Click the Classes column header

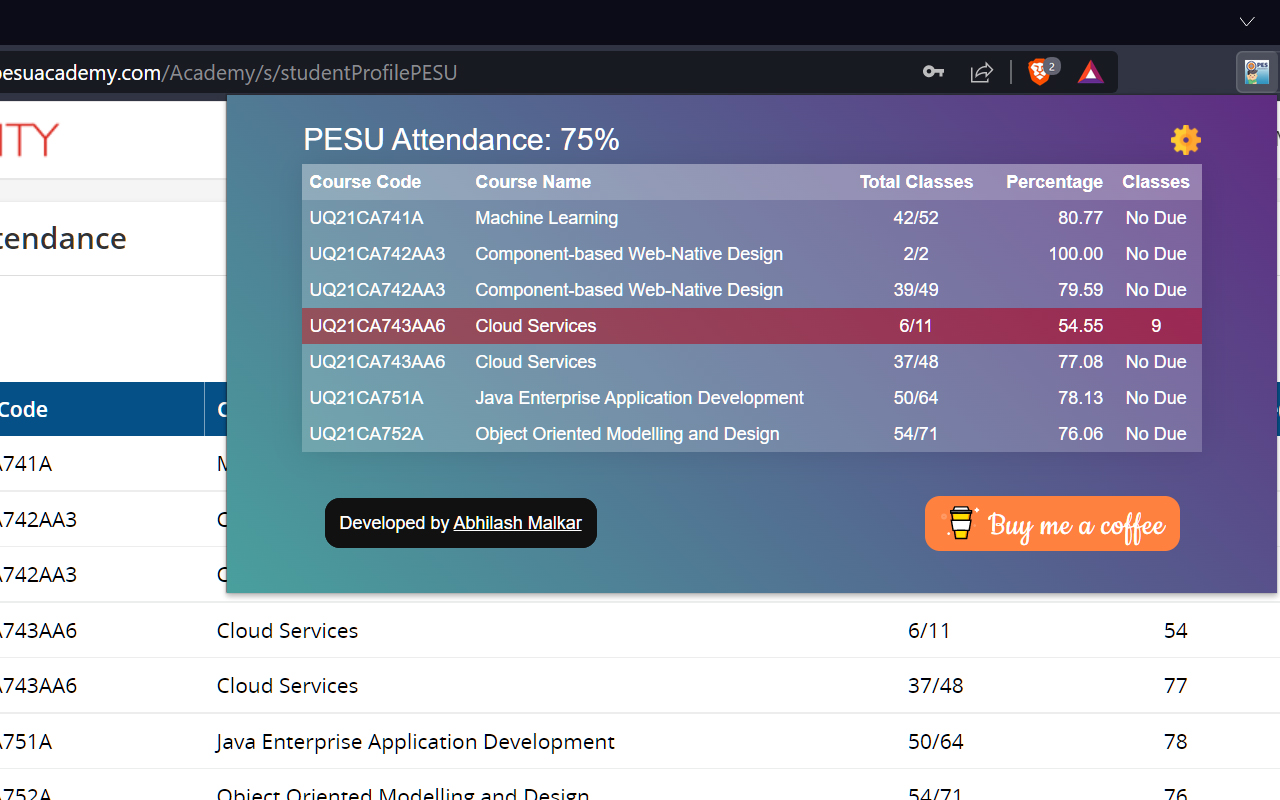click(1156, 182)
